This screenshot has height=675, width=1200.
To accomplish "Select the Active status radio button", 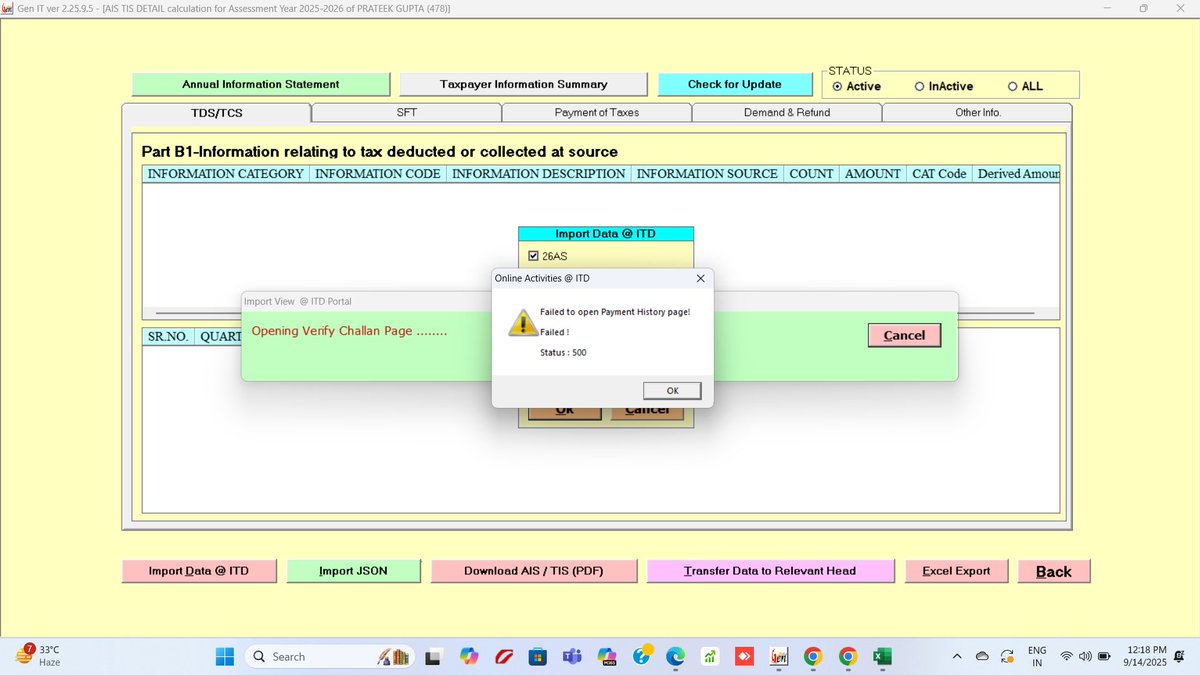I will [837, 87].
